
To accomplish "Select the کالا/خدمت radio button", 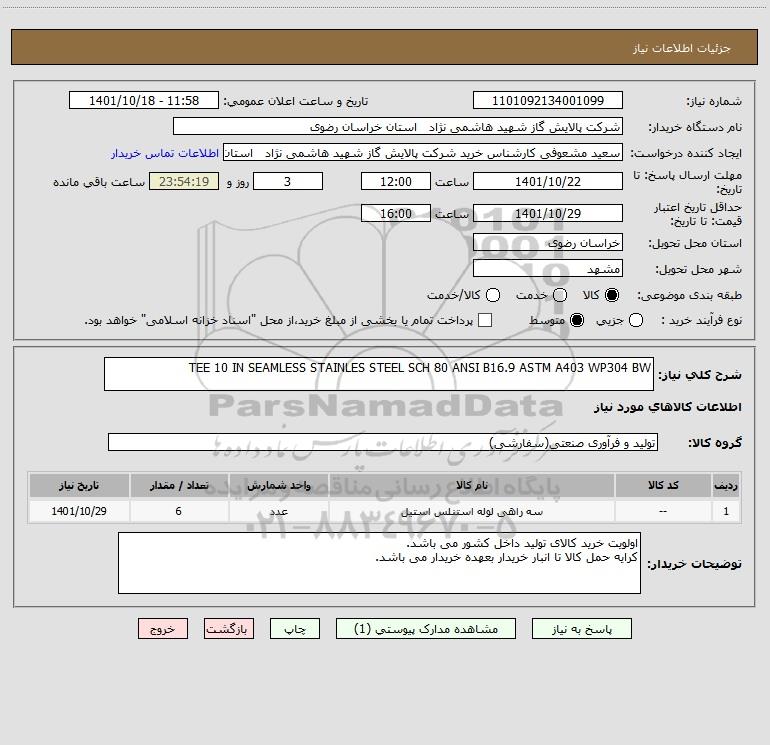I will point(493,295).
